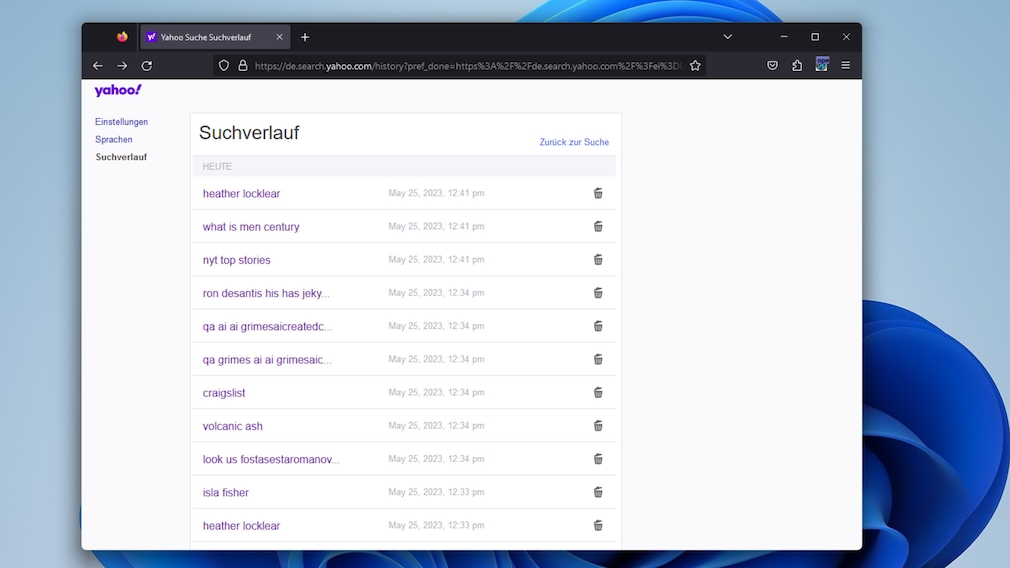This screenshot has width=1010, height=568.
Task: Expand the list all tabs dropdown arrow
Action: pos(727,37)
